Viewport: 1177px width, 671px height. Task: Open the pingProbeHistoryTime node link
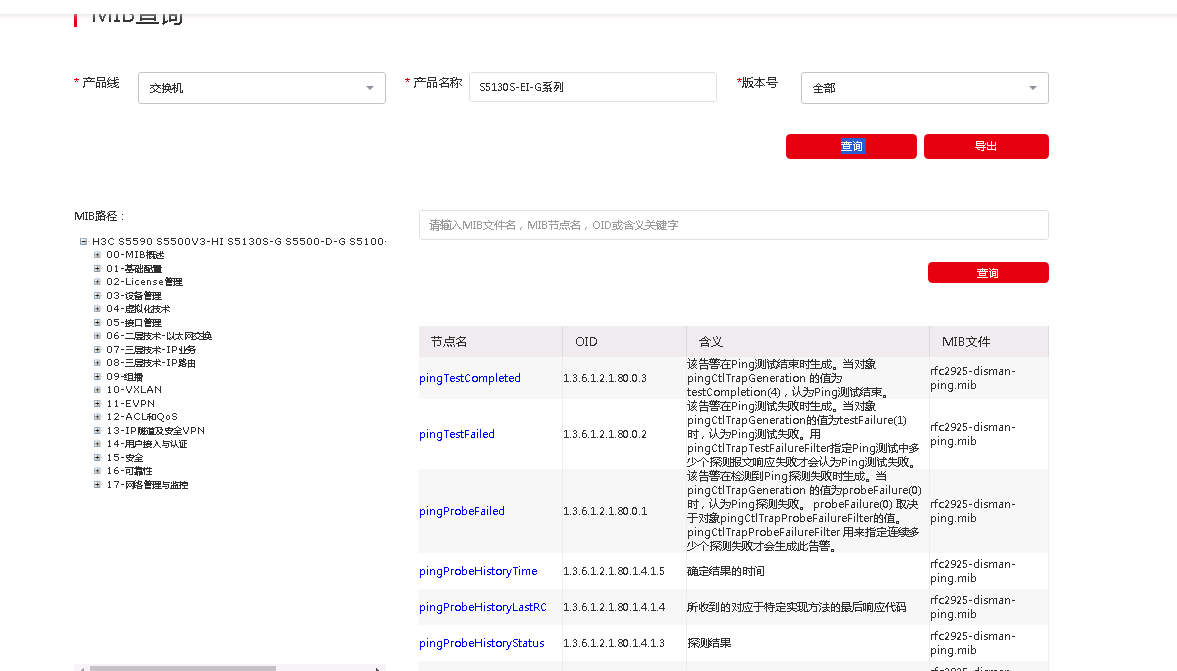click(478, 571)
